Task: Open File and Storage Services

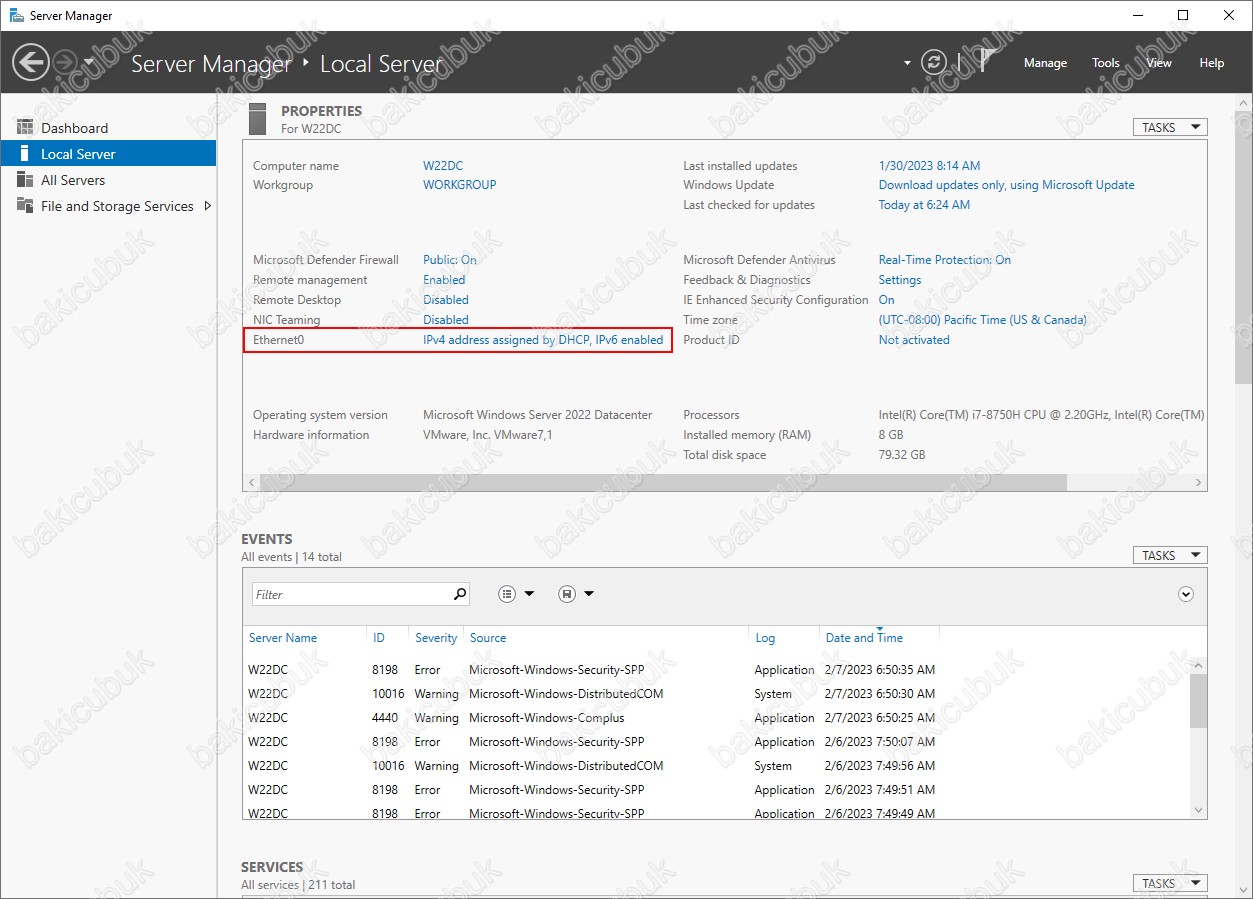Action: pos(117,206)
